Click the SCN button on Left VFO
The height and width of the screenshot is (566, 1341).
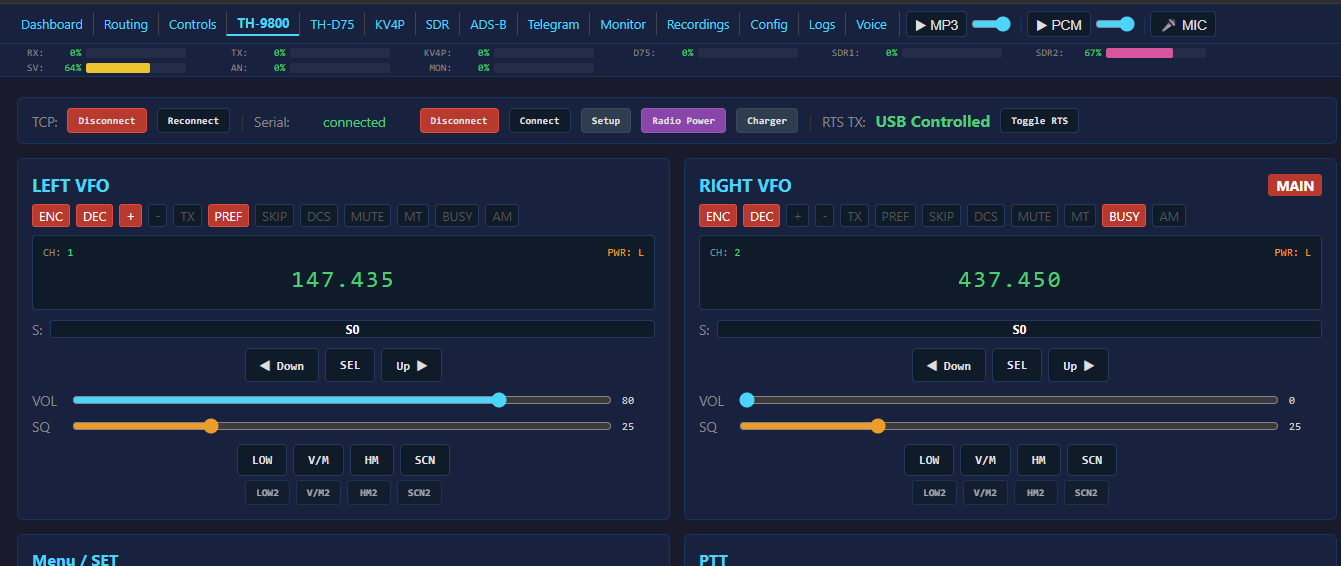click(x=425, y=460)
